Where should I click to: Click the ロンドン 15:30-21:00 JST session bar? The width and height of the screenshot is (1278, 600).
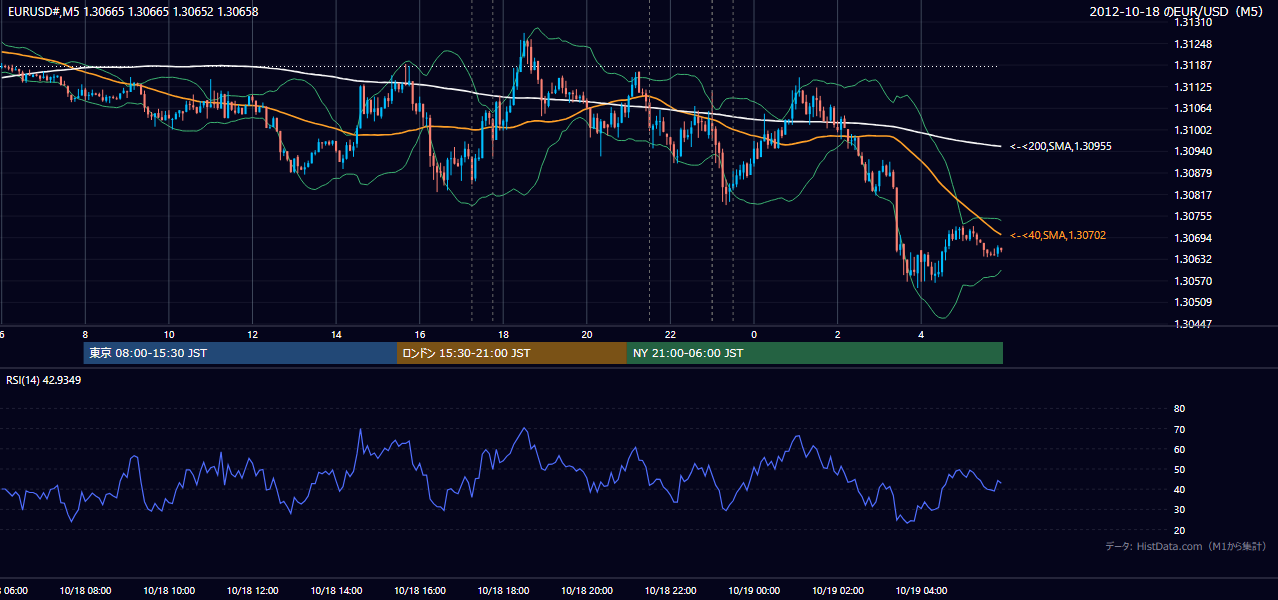point(512,353)
